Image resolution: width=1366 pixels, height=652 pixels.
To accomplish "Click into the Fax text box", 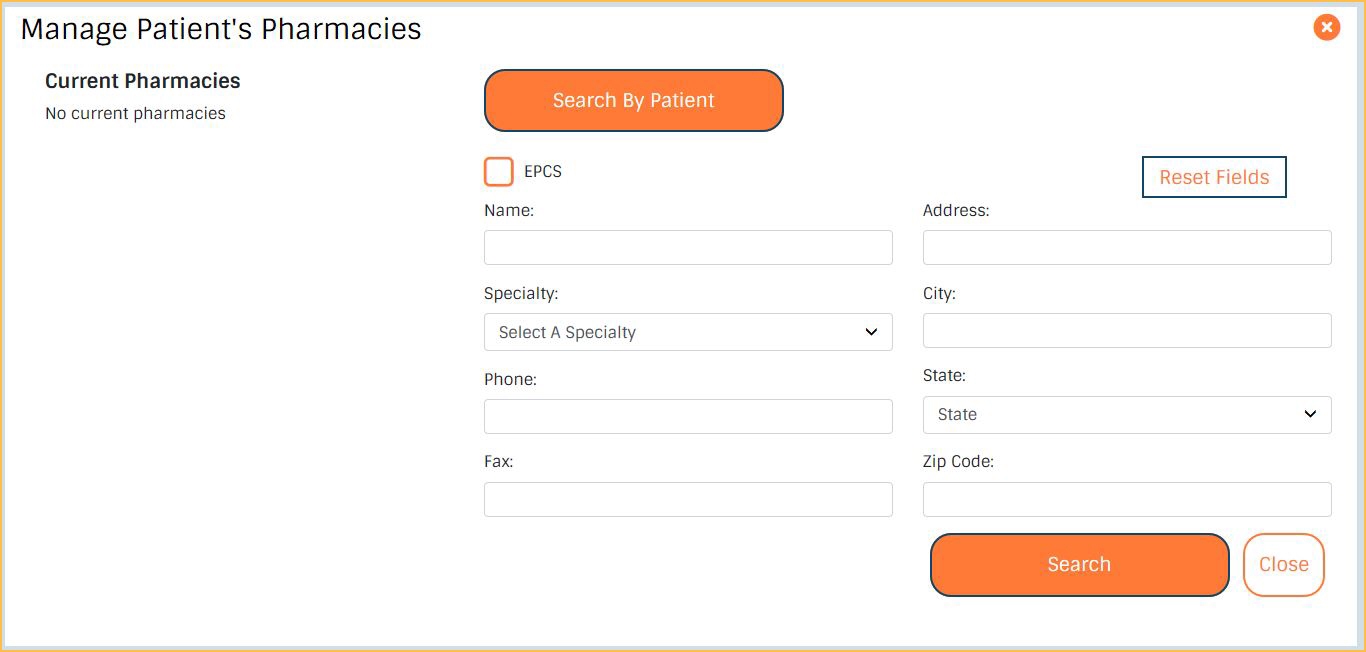I will (x=688, y=499).
